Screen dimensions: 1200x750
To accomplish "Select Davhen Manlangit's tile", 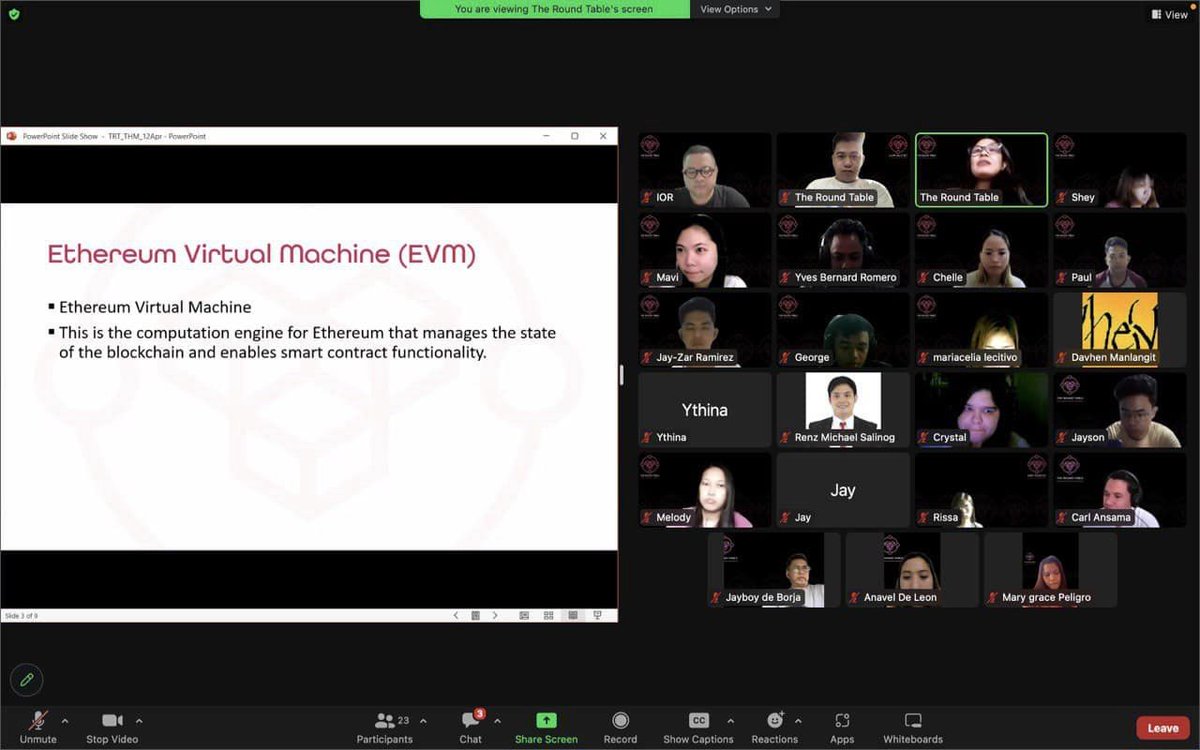I will pyautogui.click(x=1120, y=330).
